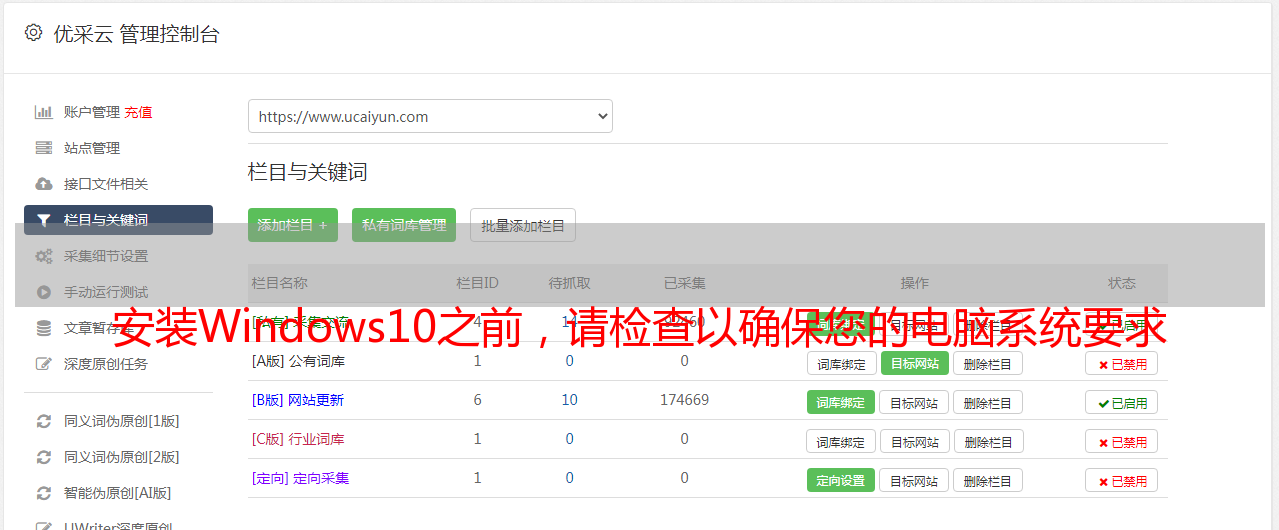Click the database icon for 文章暂存区

[x=43, y=328]
